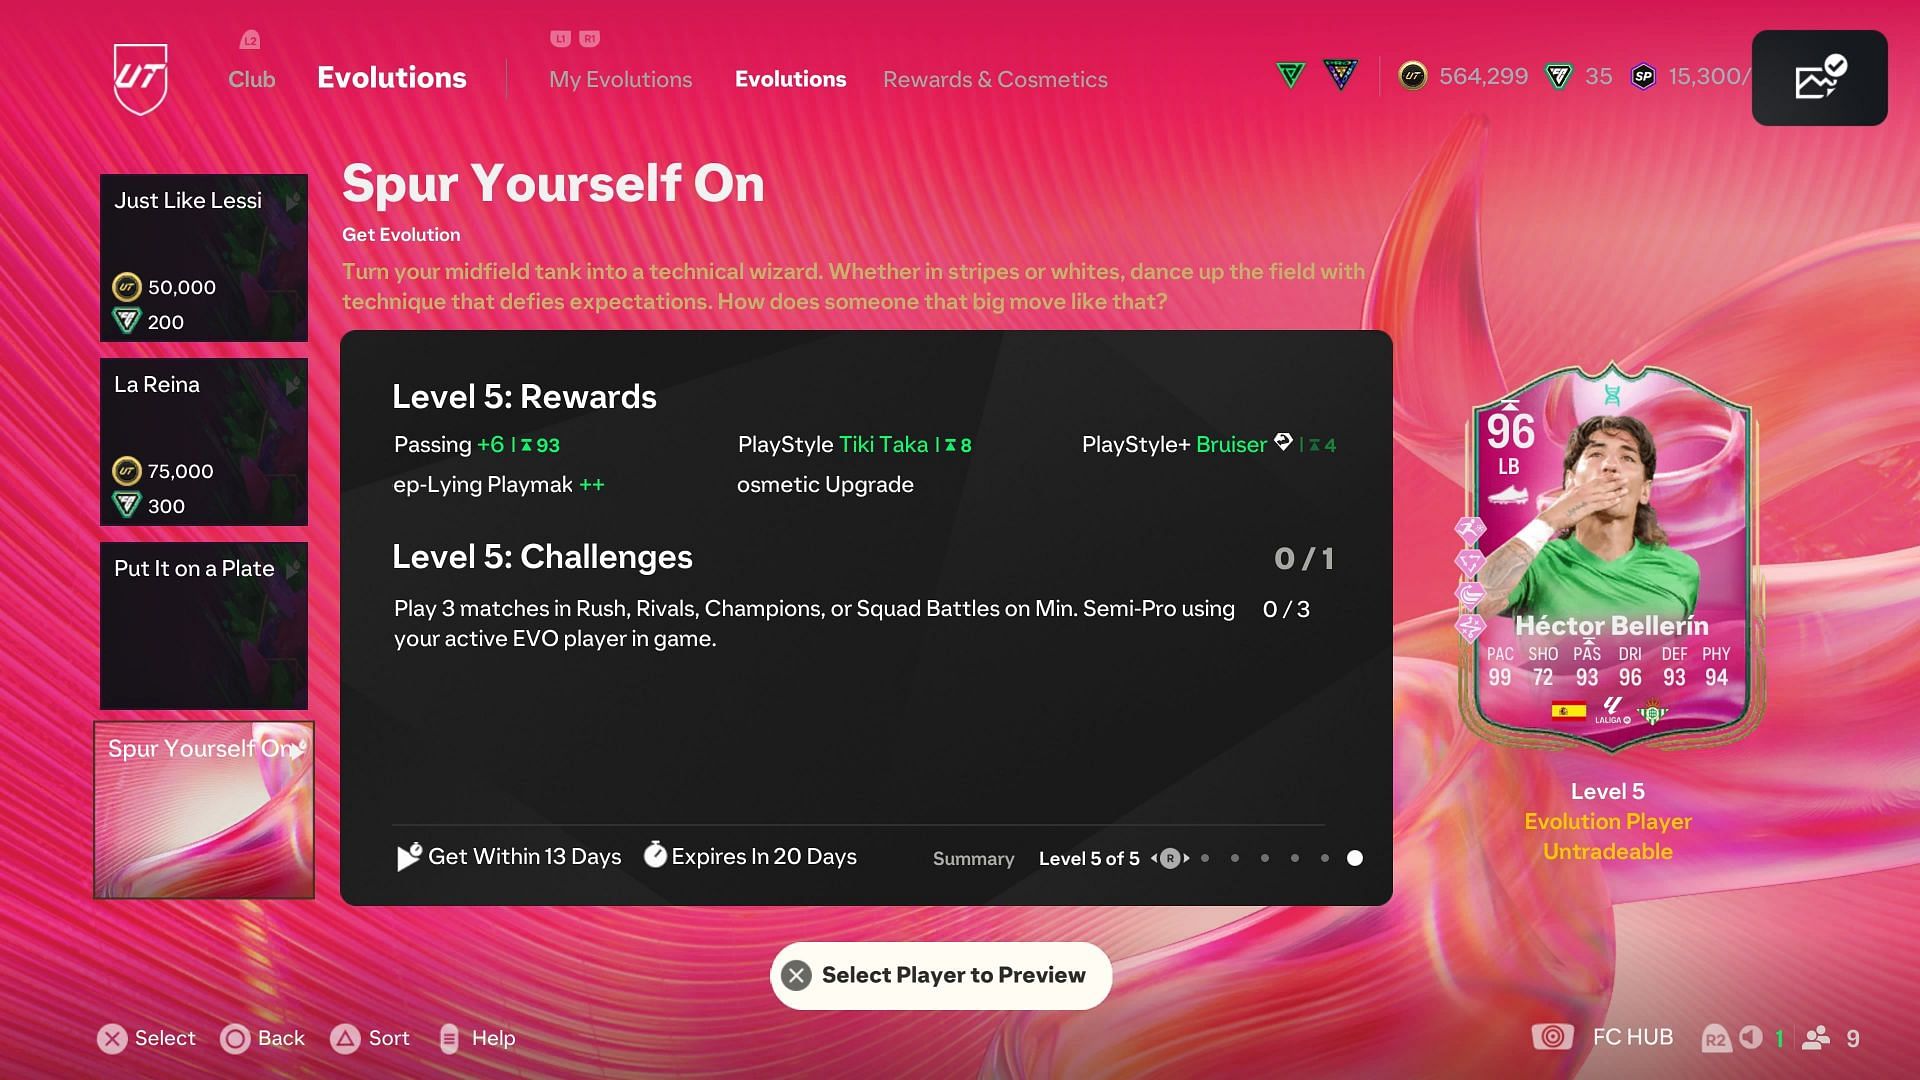1920x1080 pixels.
Task: Open the Rewards & Cosmetics tab
Action: point(995,79)
